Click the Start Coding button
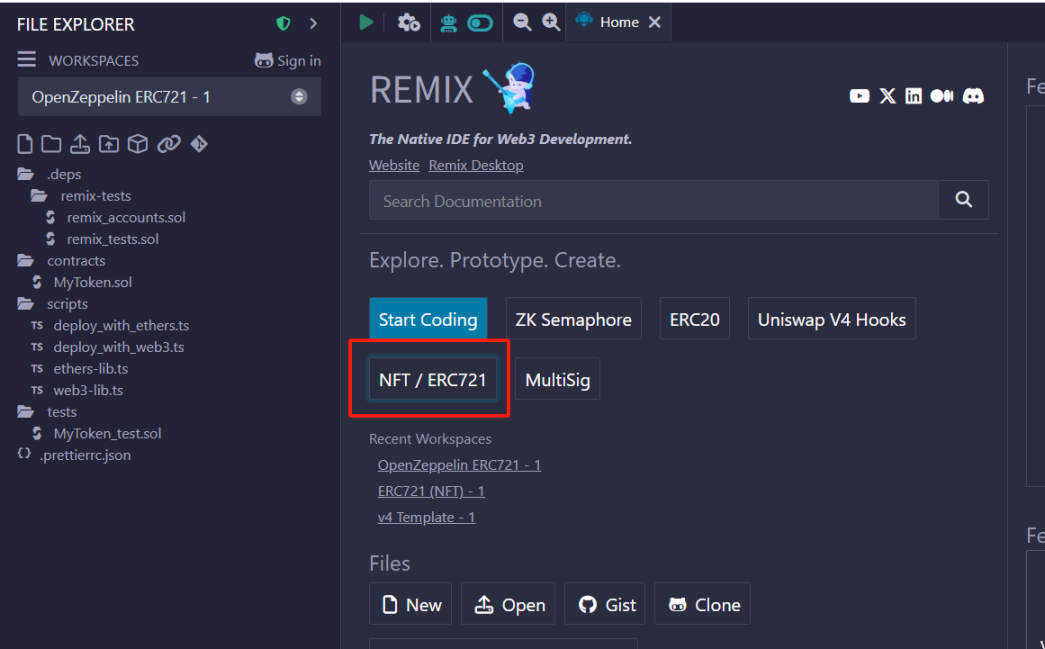Viewport: 1045px width, 649px height. 428,320
